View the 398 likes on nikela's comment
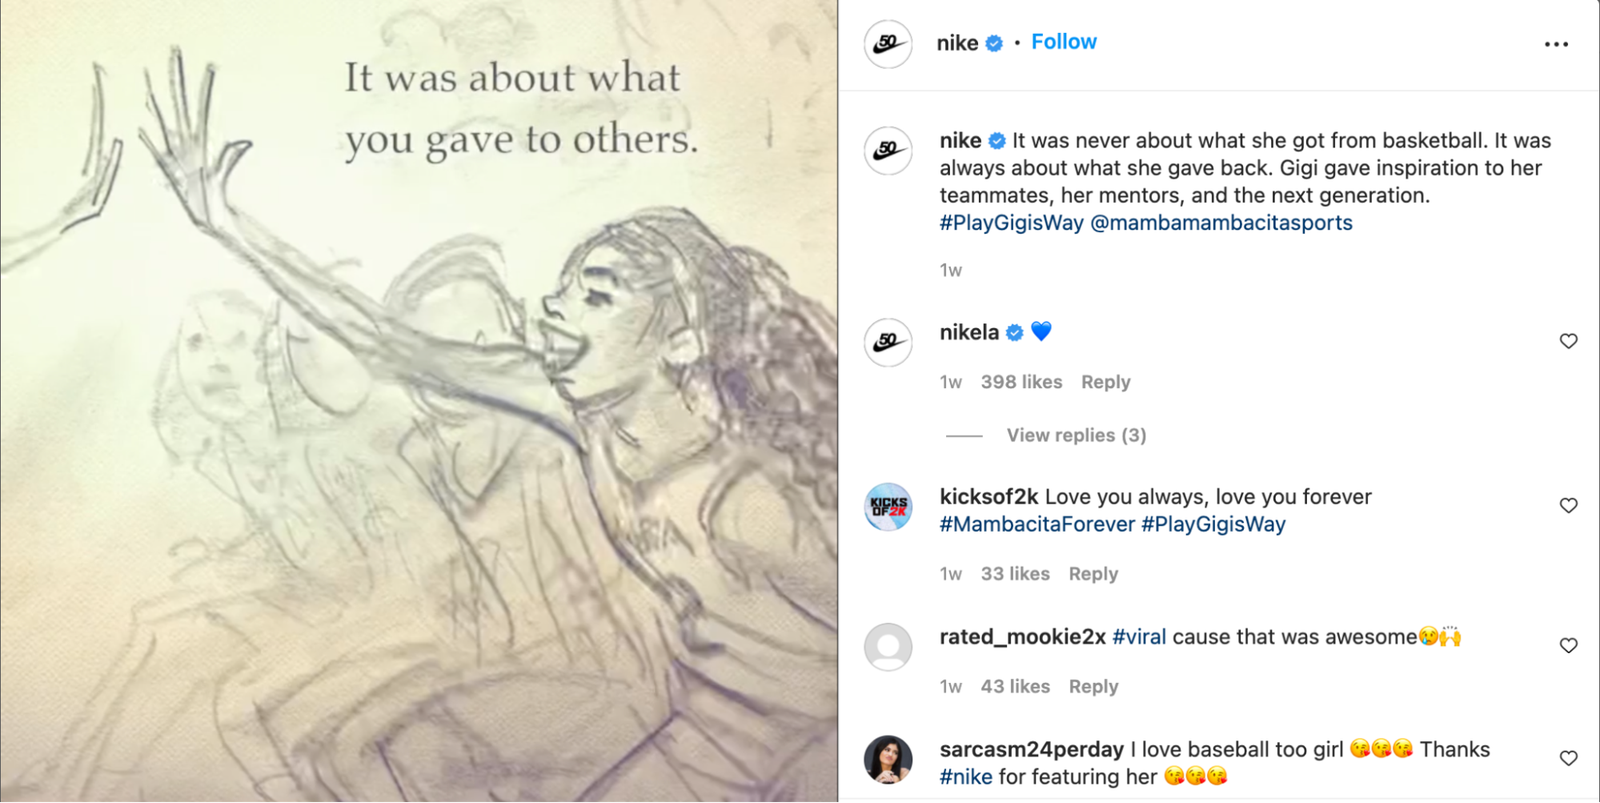 click(x=1021, y=382)
